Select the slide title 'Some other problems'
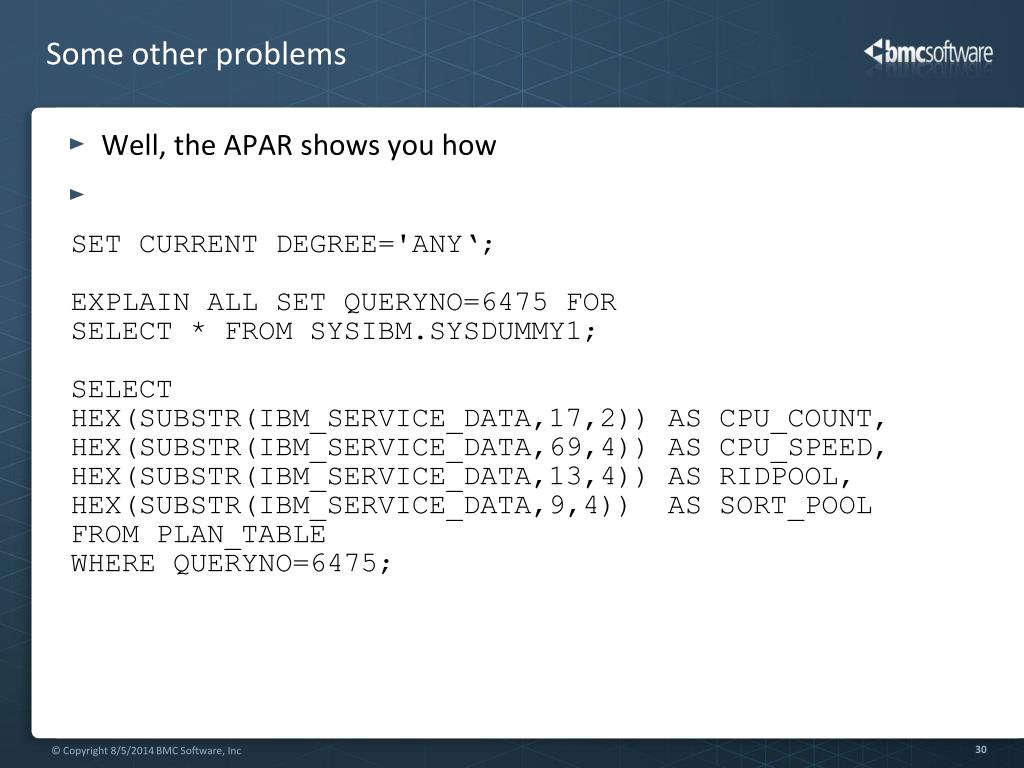The width and height of the screenshot is (1024, 768). [x=196, y=54]
